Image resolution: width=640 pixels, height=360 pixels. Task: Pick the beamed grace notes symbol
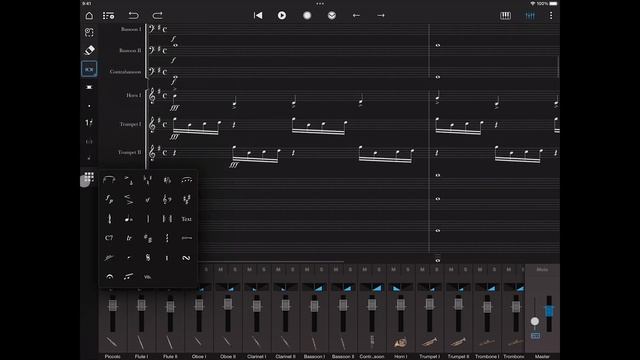[x=128, y=276]
